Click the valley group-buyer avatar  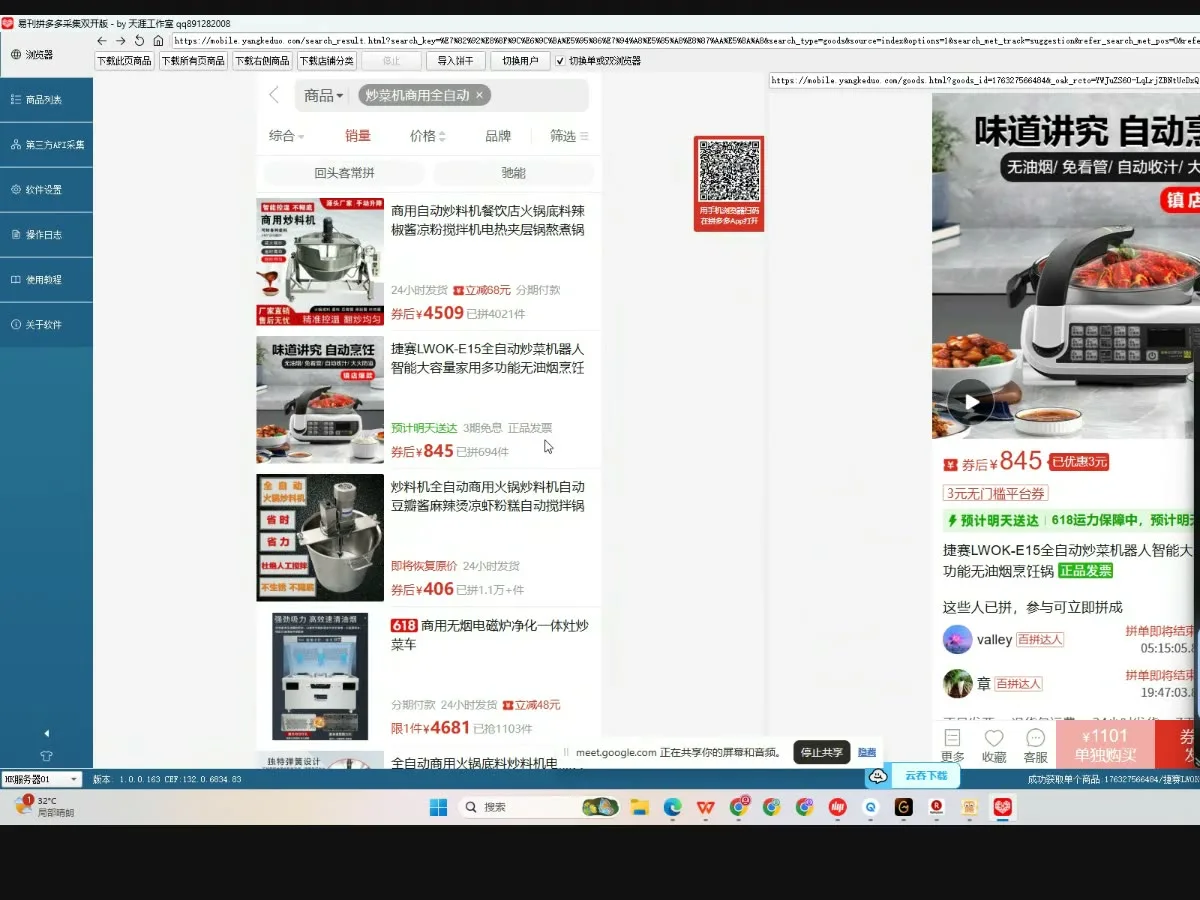[958, 639]
